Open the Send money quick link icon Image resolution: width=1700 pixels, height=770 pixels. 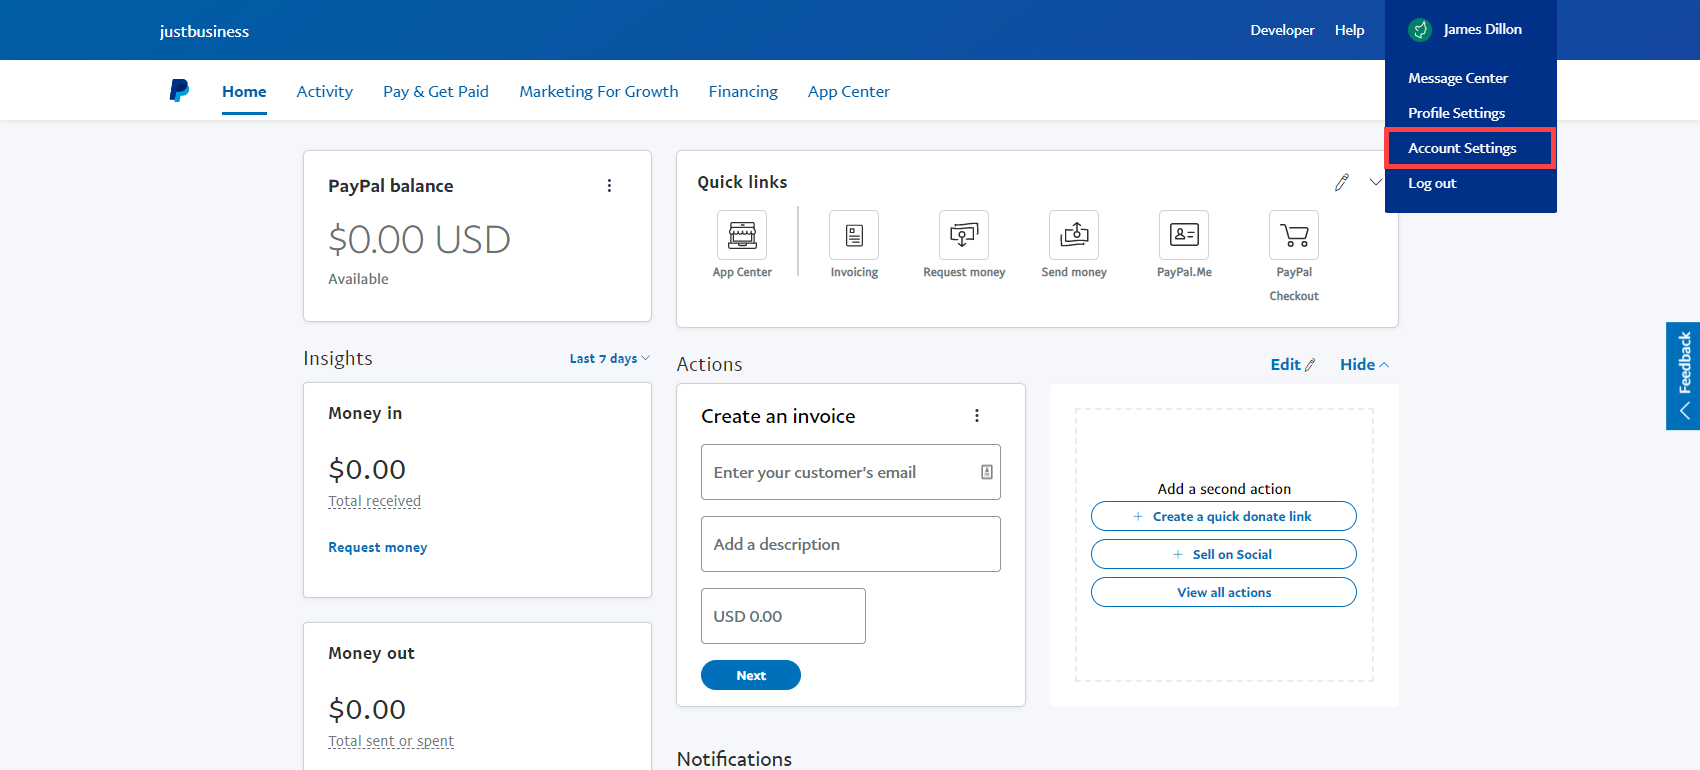[x=1074, y=235]
